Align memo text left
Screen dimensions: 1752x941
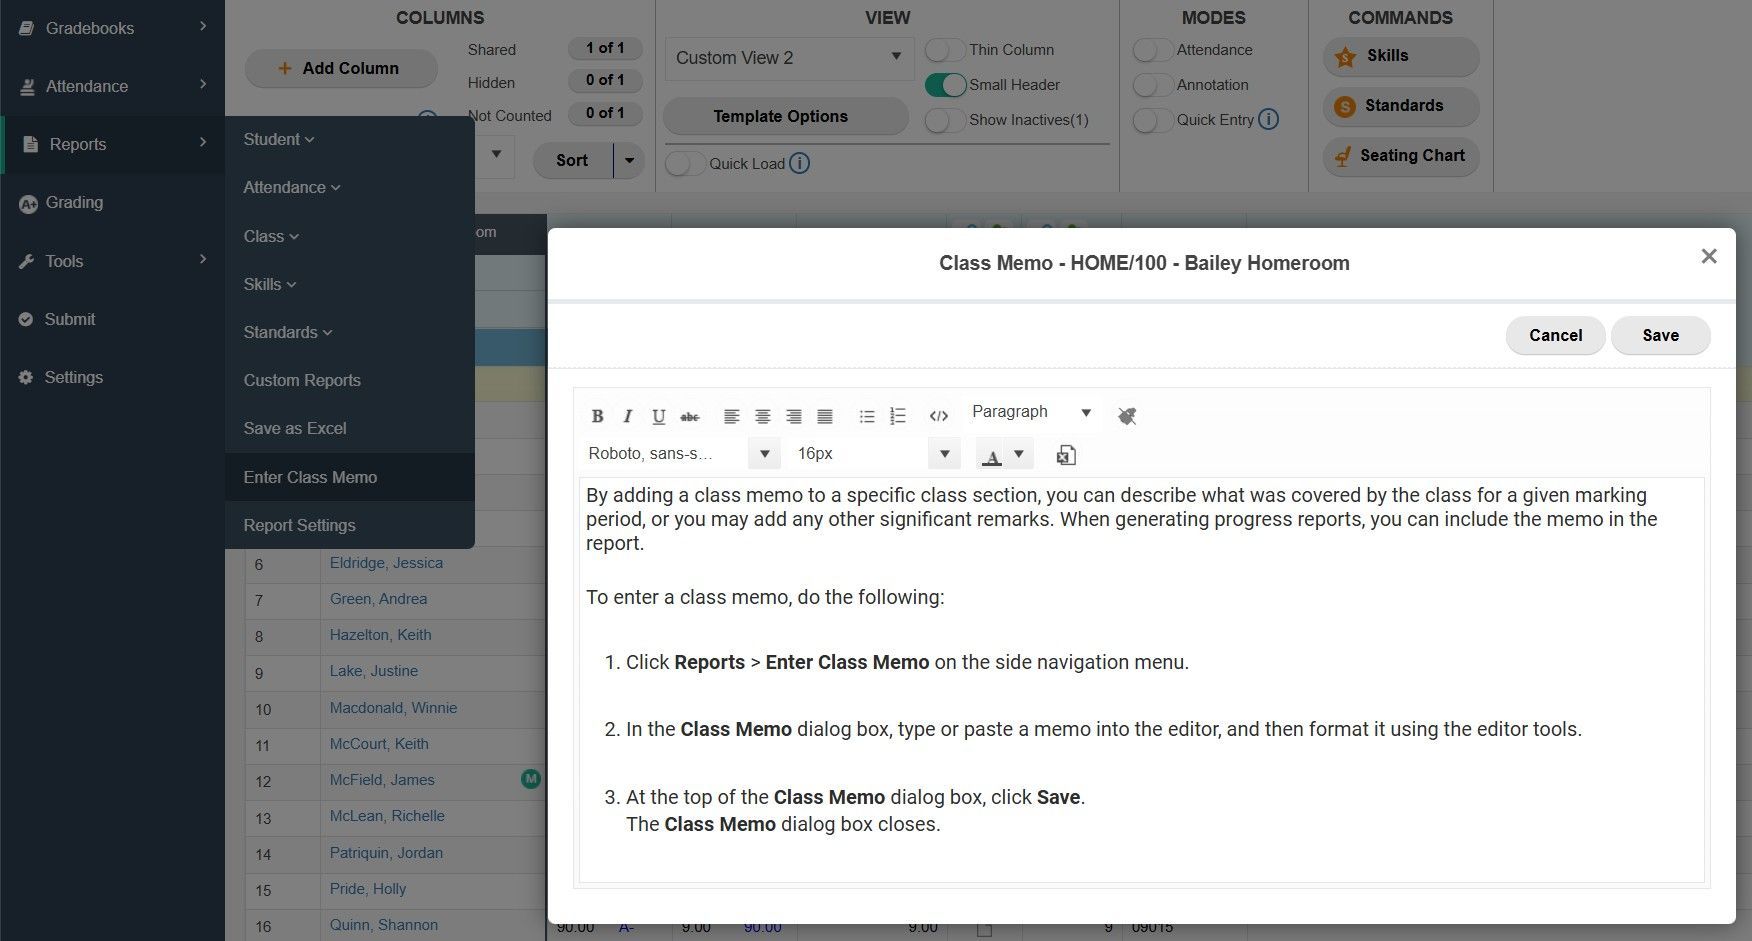pos(732,416)
